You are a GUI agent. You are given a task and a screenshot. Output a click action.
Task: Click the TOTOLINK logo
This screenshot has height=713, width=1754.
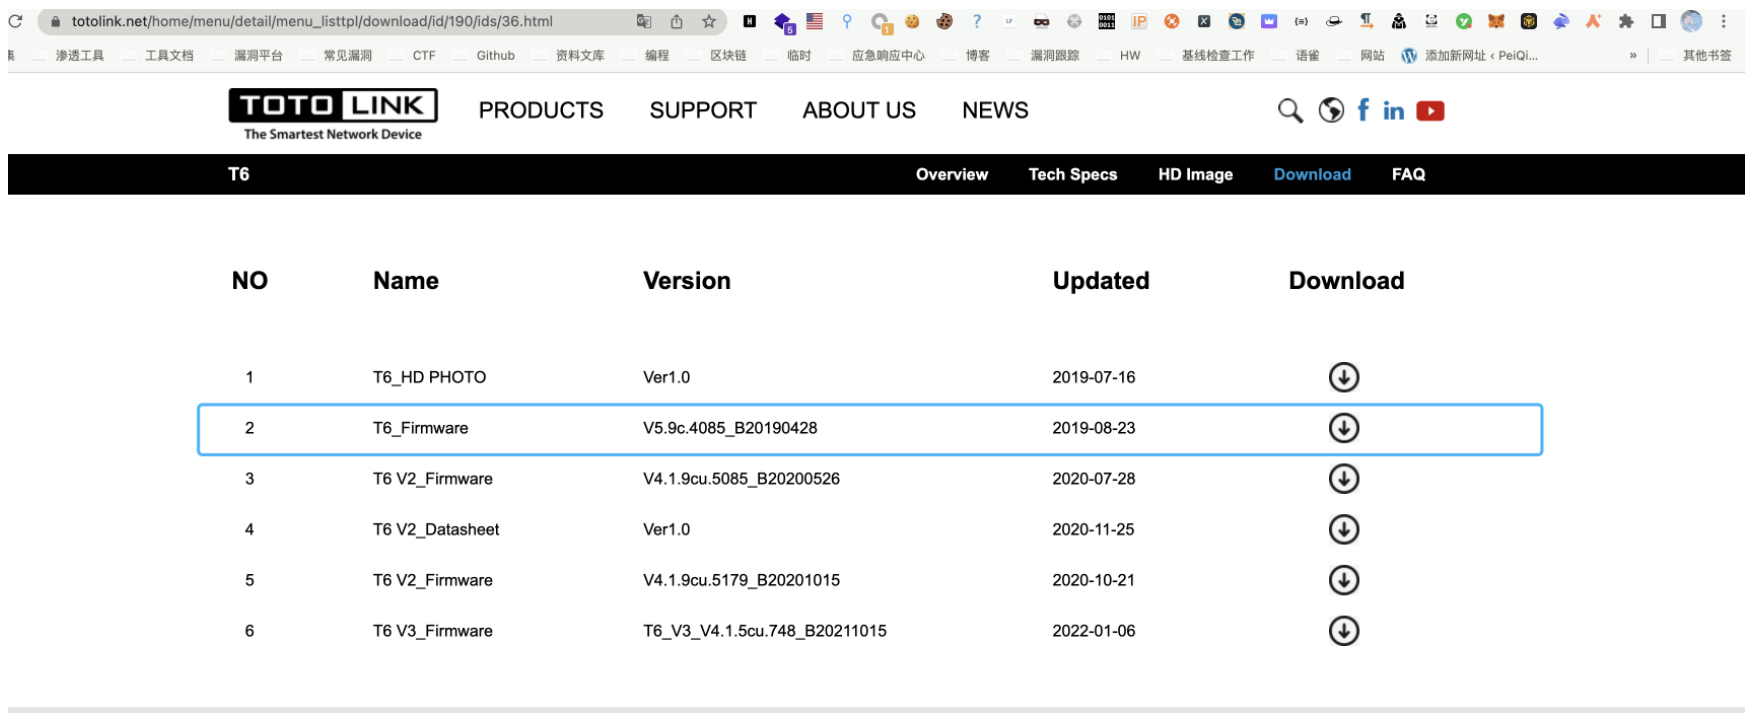(333, 113)
